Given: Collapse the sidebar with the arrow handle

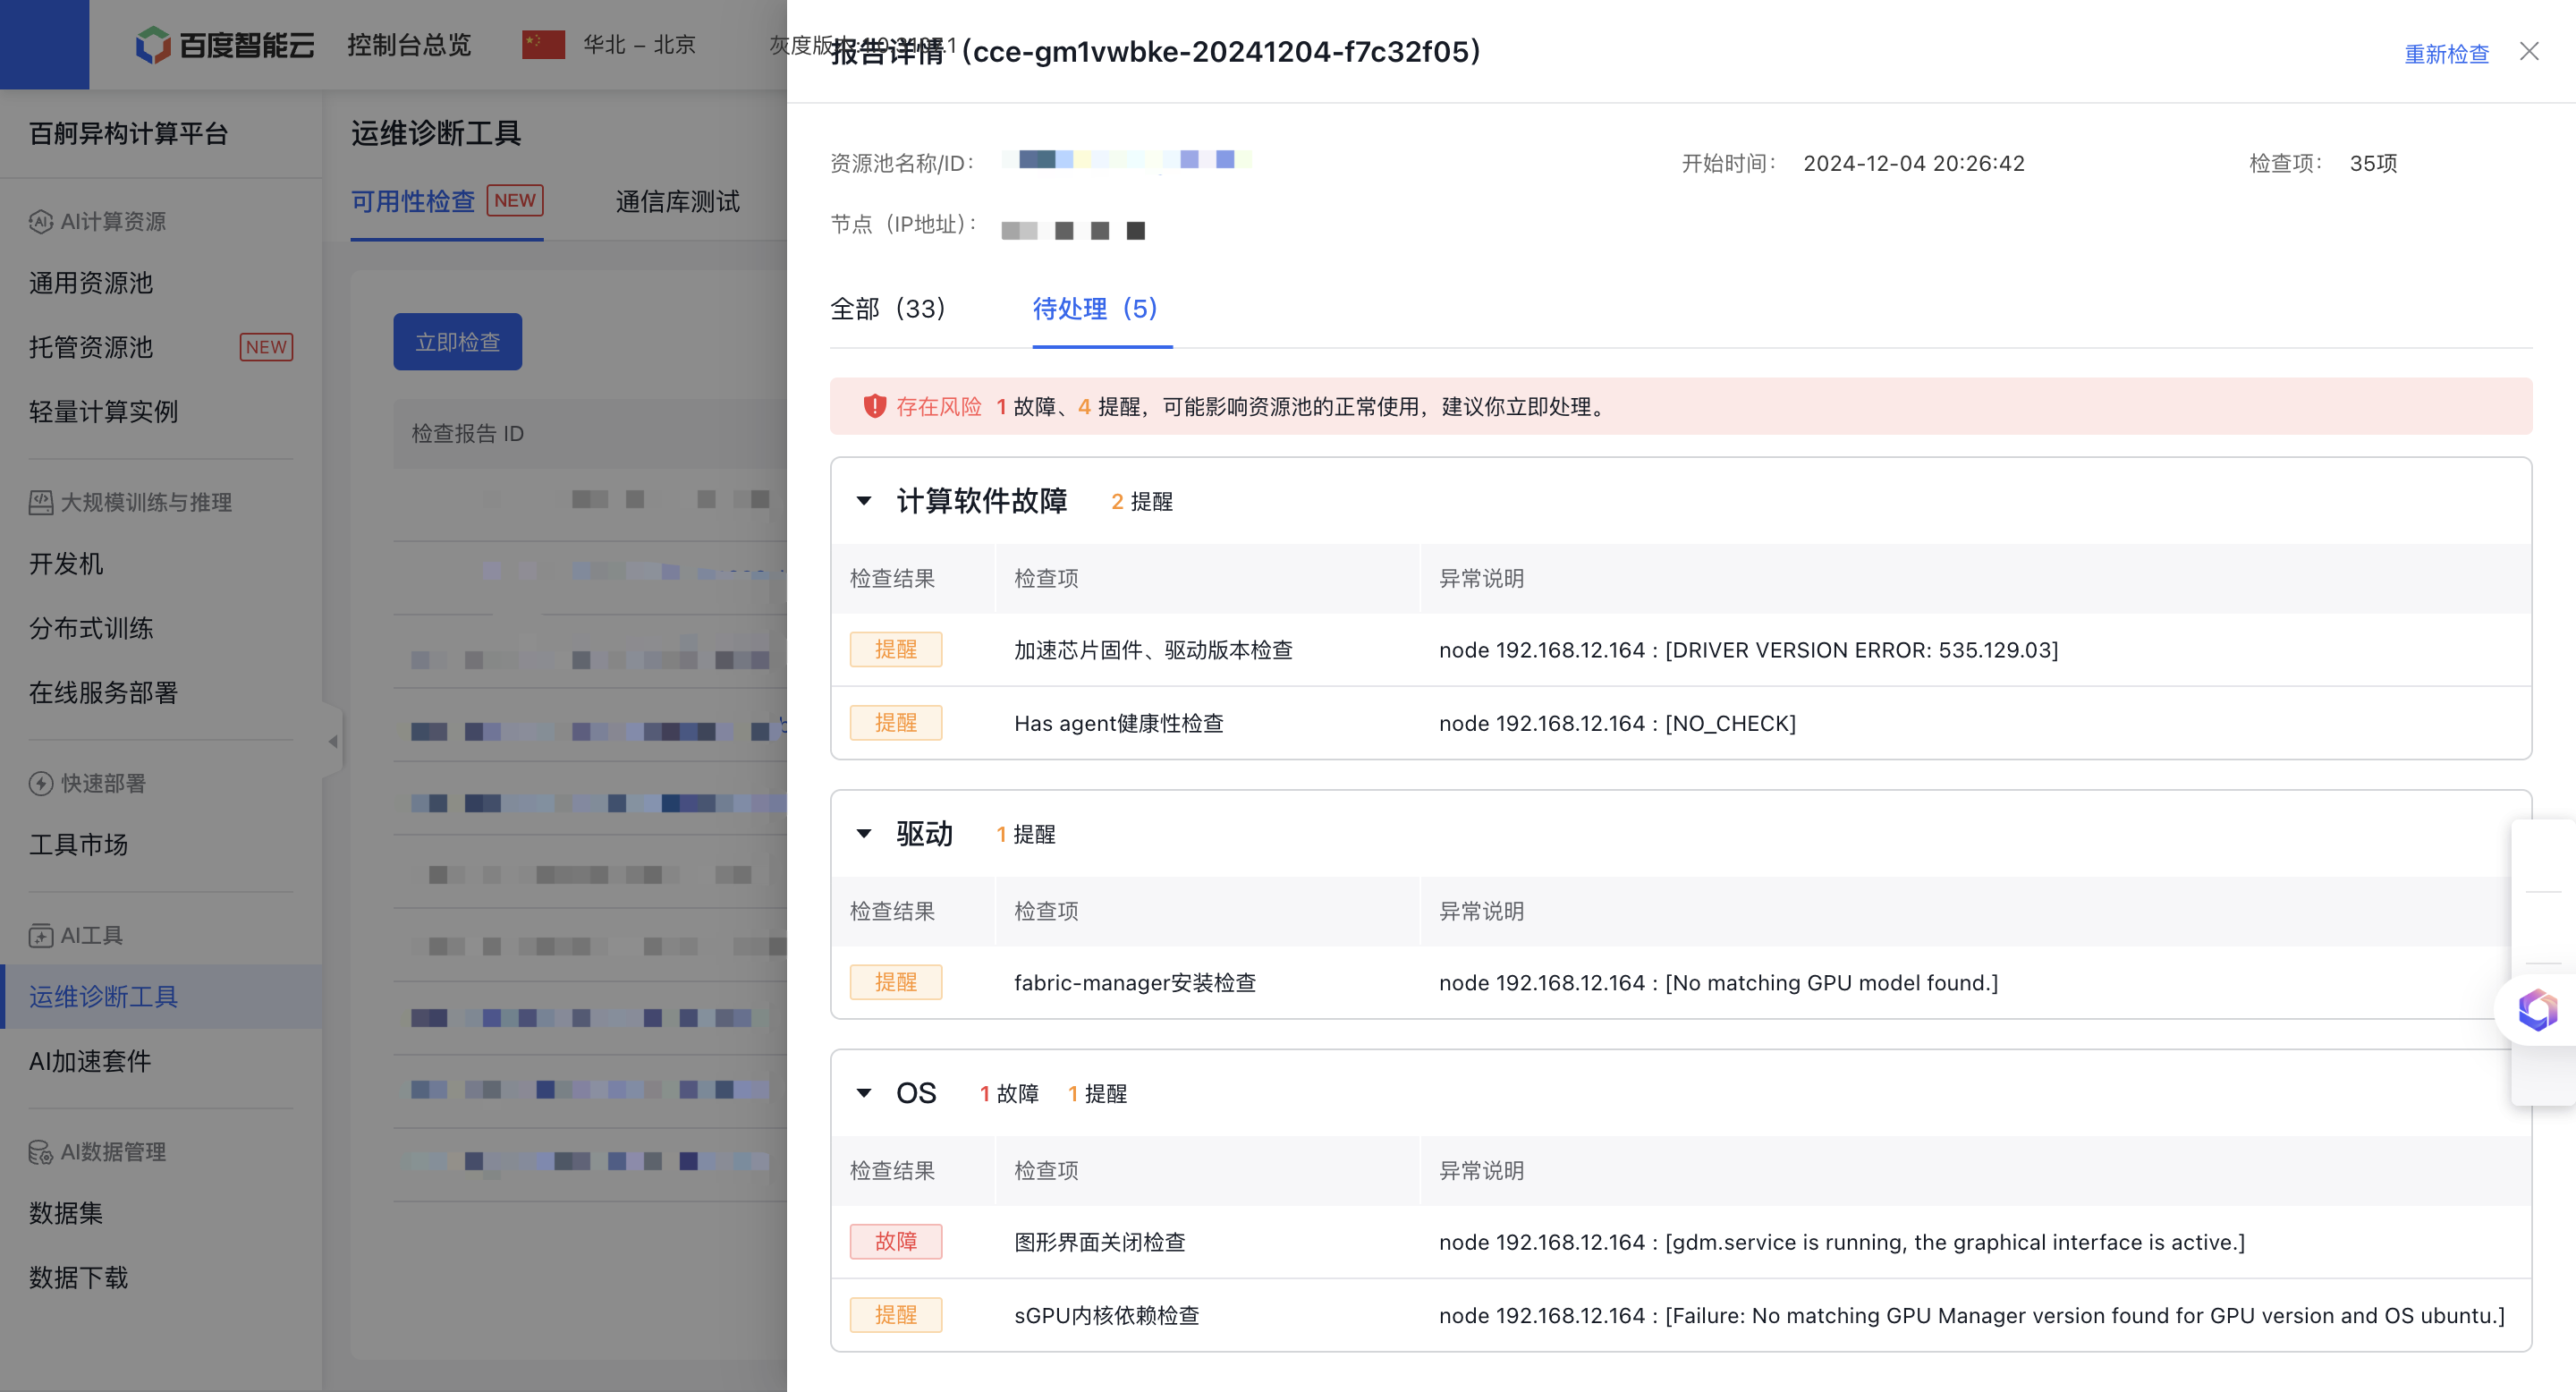Looking at the screenshot, I should (x=333, y=741).
